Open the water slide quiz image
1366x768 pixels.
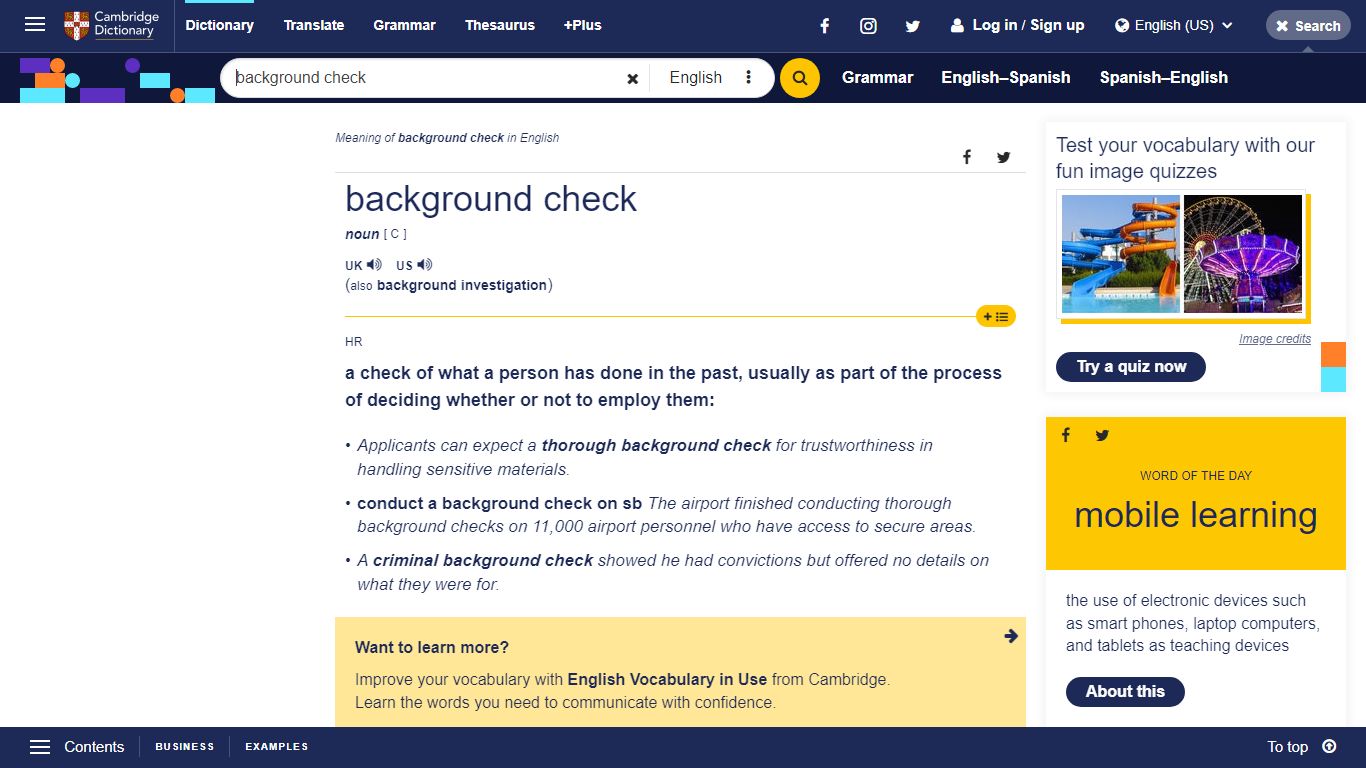1120,254
